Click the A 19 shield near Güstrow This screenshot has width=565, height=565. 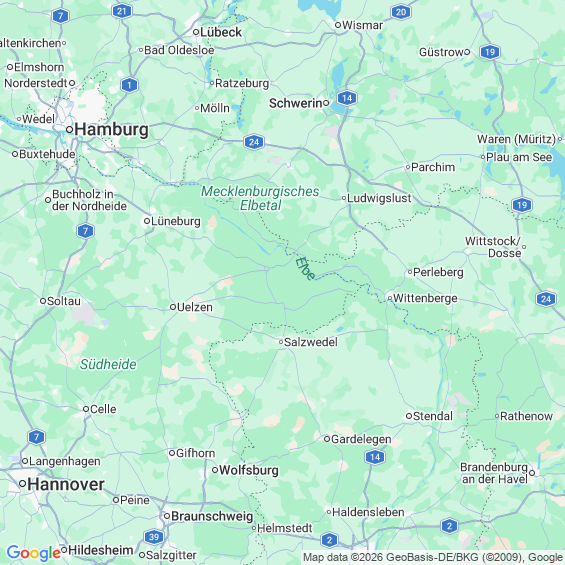pos(490,52)
